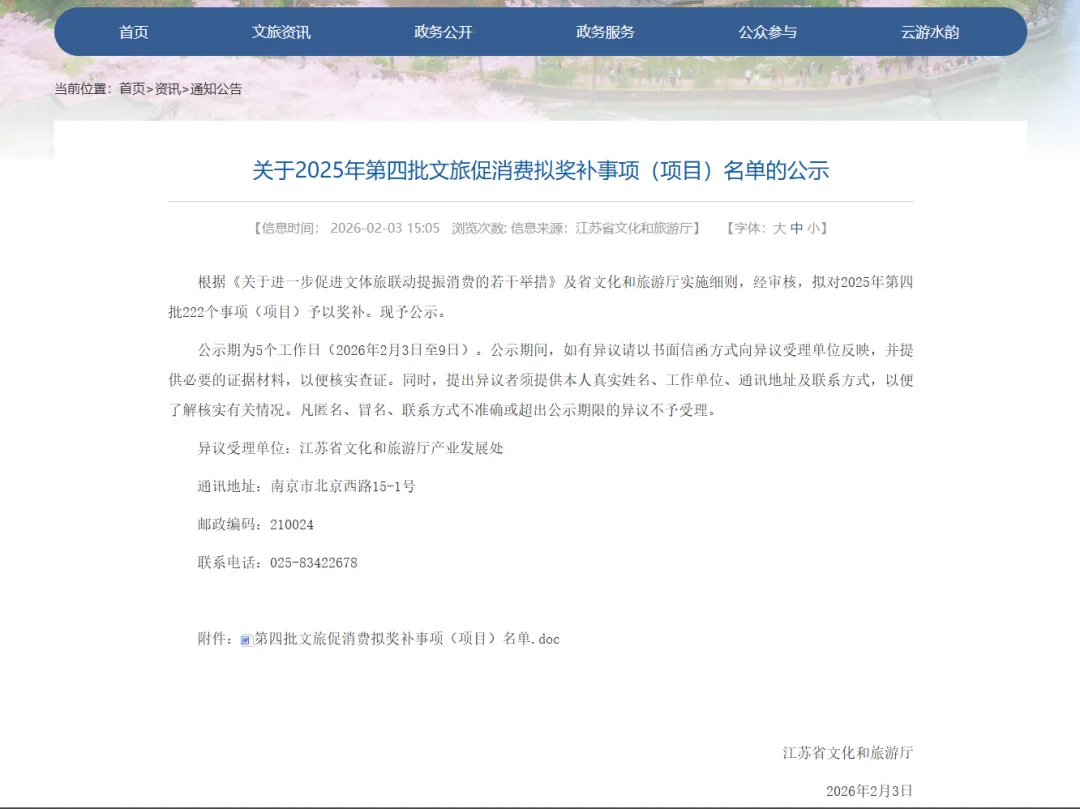The image size is (1080, 809).
Task: Click the doc file icon beside the attachment
Action: point(246,640)
